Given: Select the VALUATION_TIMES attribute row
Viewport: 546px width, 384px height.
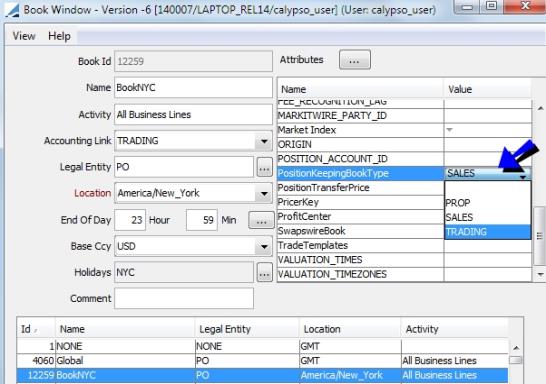Looking at the screenshot, I should click(x=405, y=260).
